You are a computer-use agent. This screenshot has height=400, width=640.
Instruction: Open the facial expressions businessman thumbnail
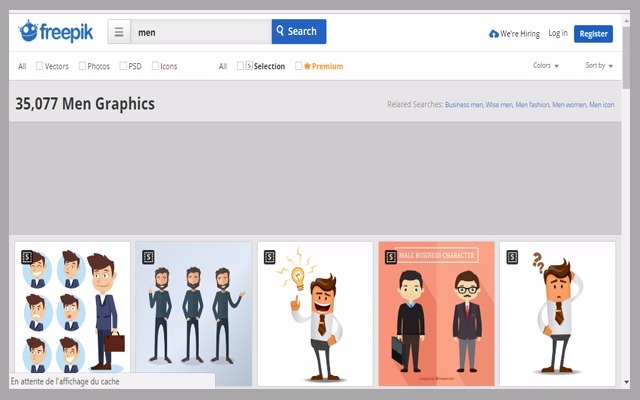click(72, 313)
